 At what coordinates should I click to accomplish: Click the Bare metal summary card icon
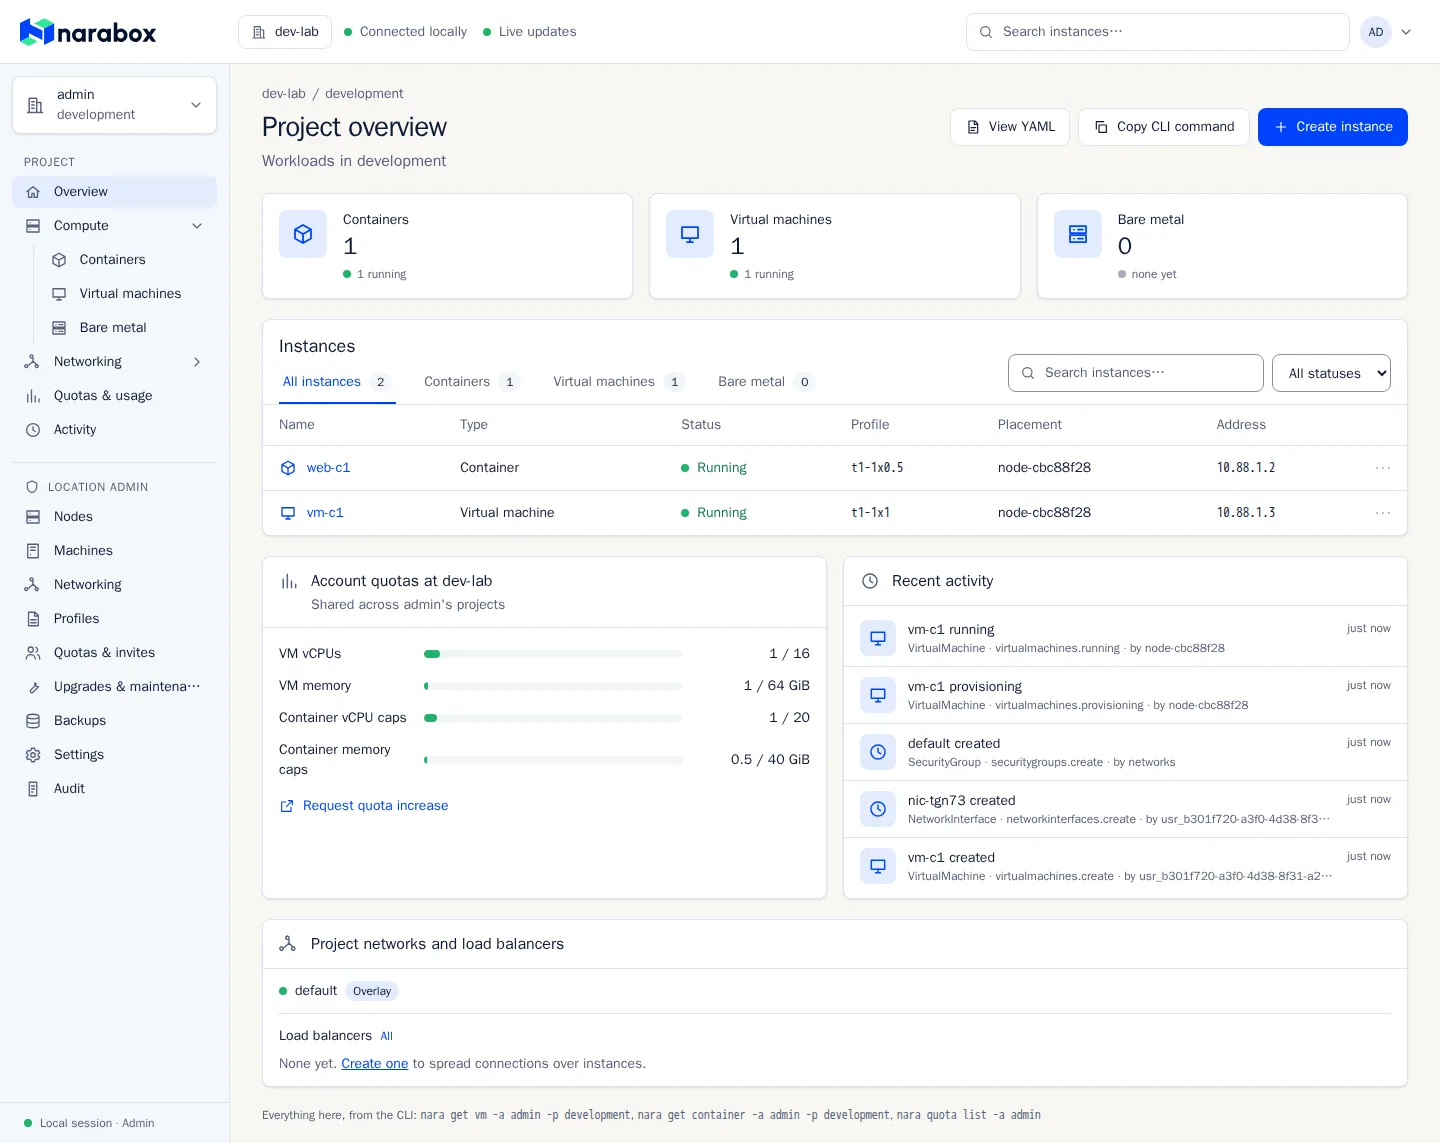tap(1078, 234)
